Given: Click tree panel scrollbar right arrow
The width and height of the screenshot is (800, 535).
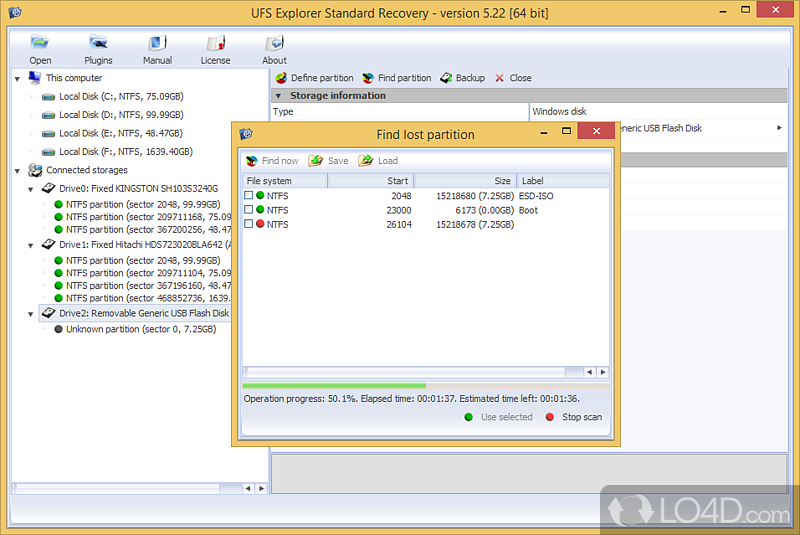Looking at the screenshot, I should (x=261, y=489).
